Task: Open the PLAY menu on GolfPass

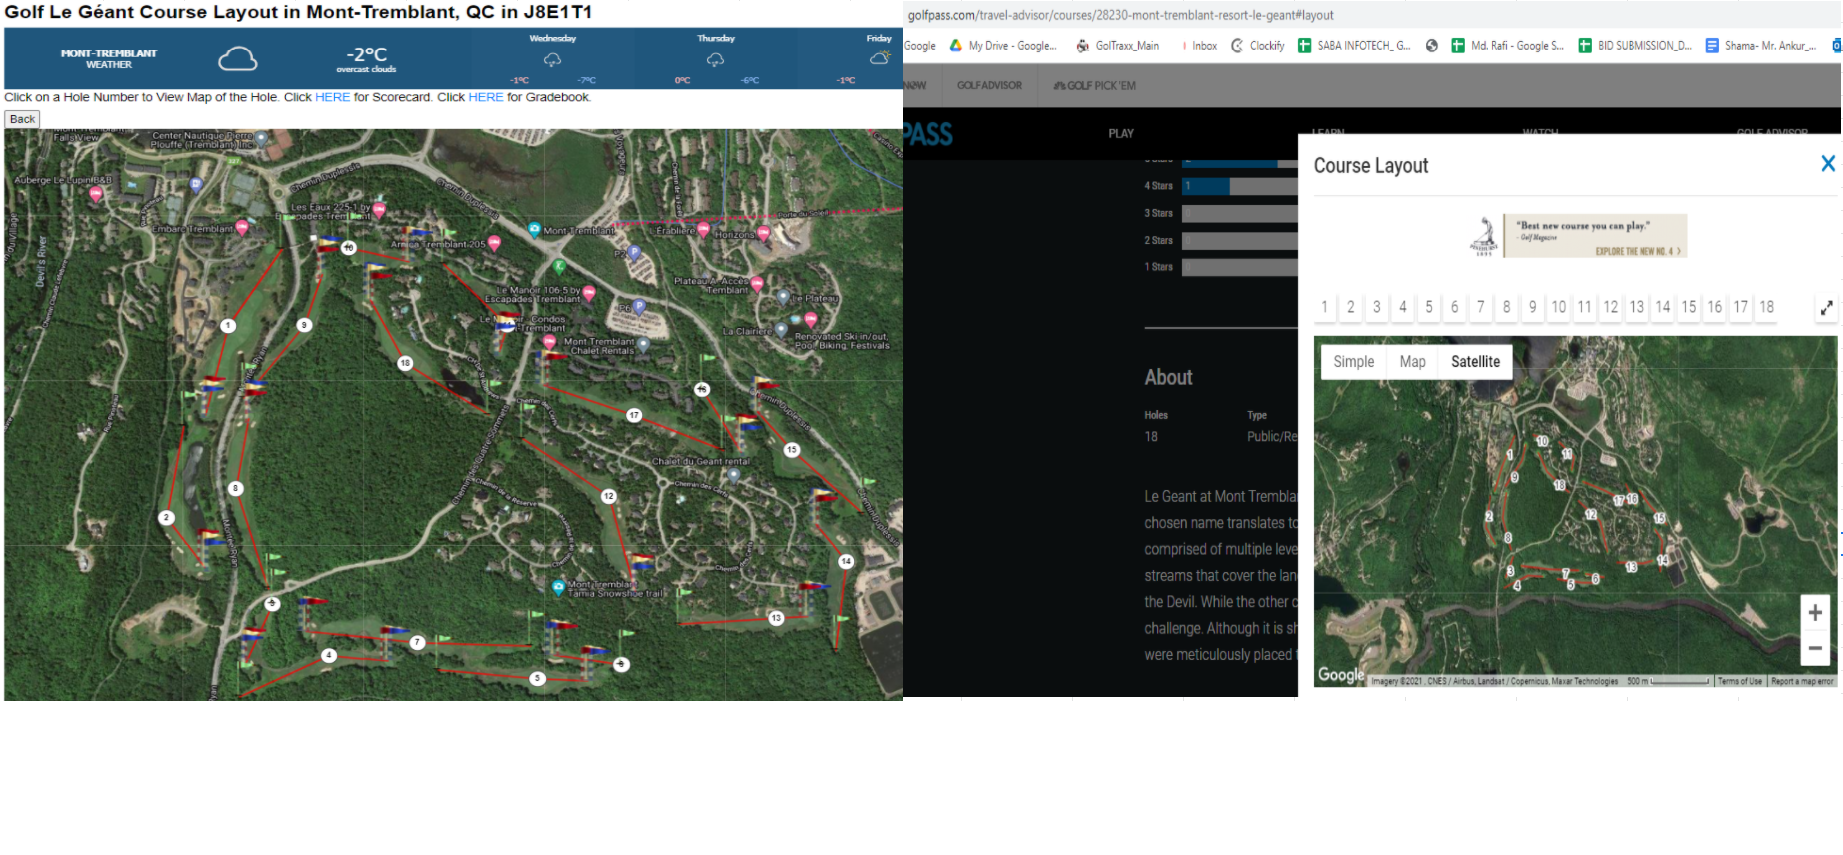Action: pyautogui.click(x=1121, y=134)
